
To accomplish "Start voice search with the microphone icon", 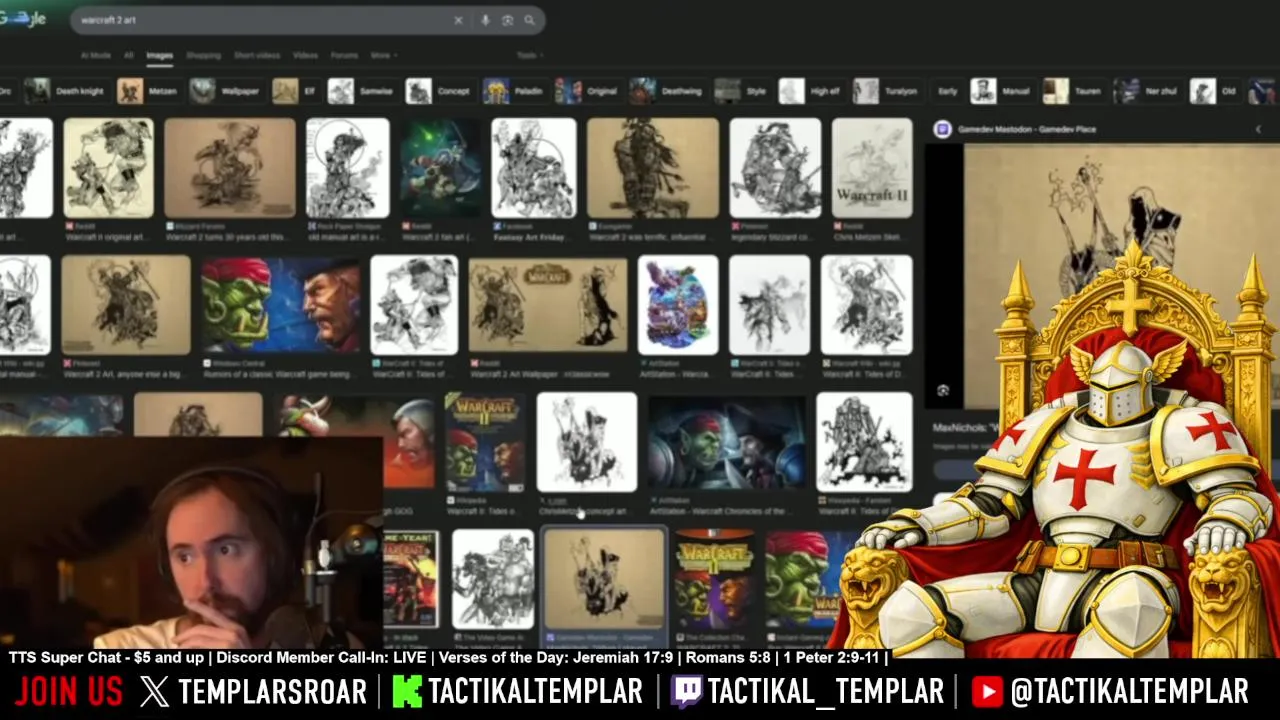I will coord(485,20).
